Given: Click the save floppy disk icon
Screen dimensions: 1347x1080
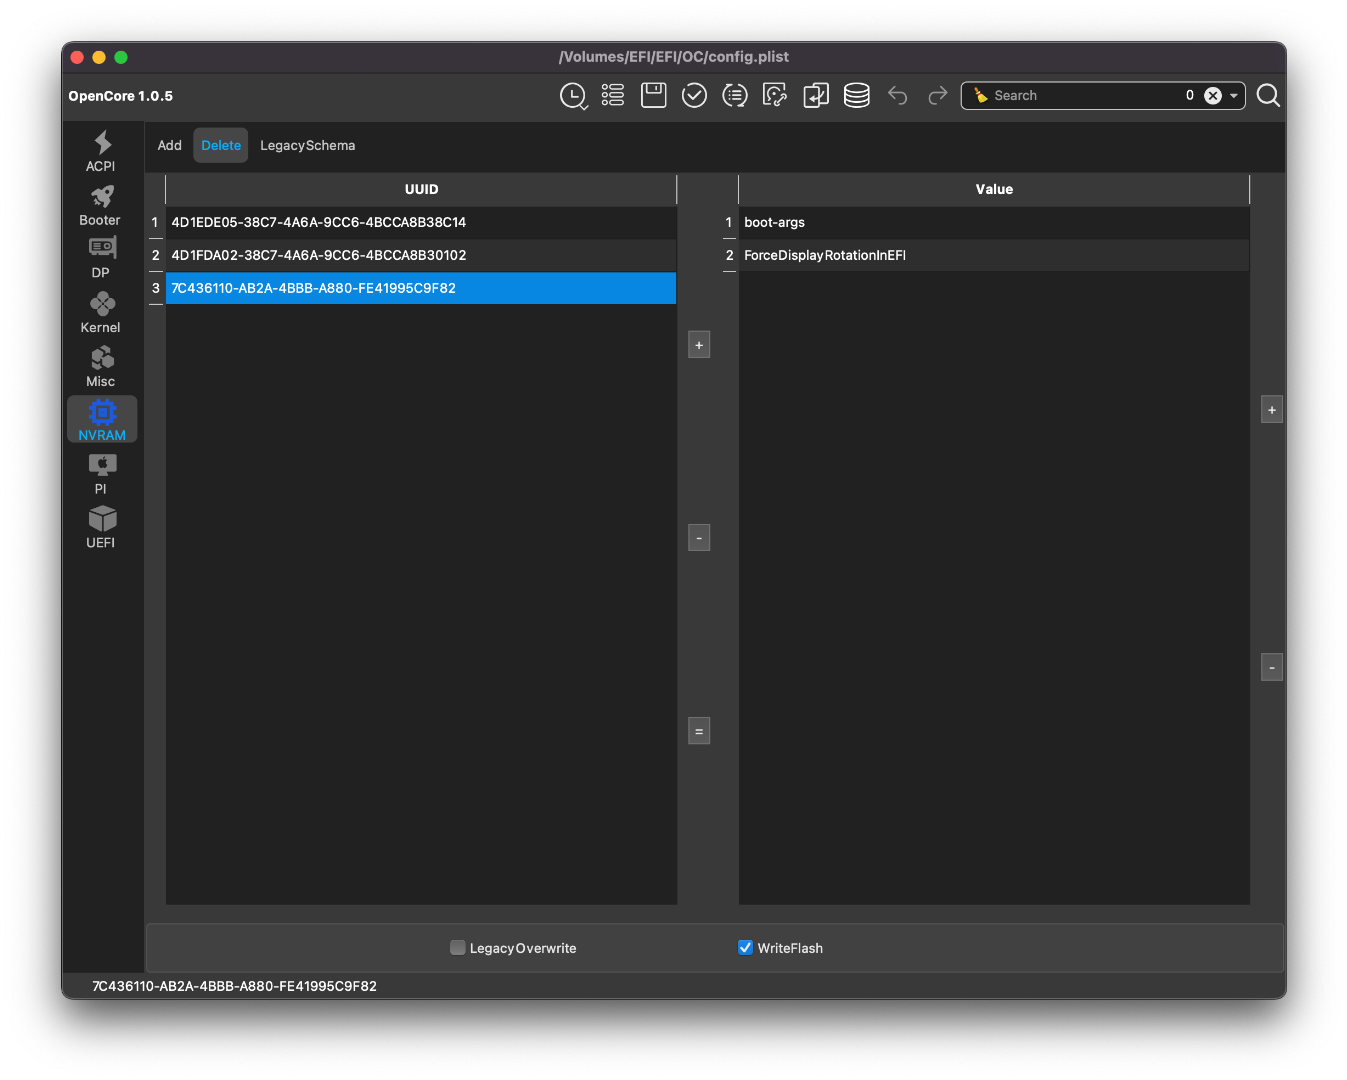Looking at the screenshot, I should (653, 95).
